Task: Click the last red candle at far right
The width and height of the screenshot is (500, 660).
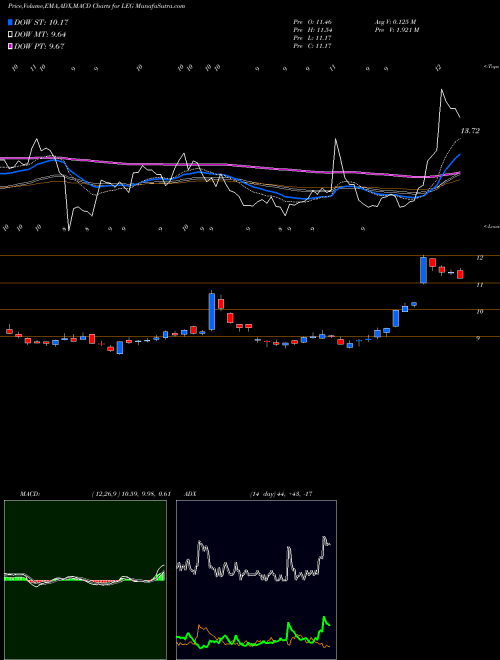Action: [460, 274]
